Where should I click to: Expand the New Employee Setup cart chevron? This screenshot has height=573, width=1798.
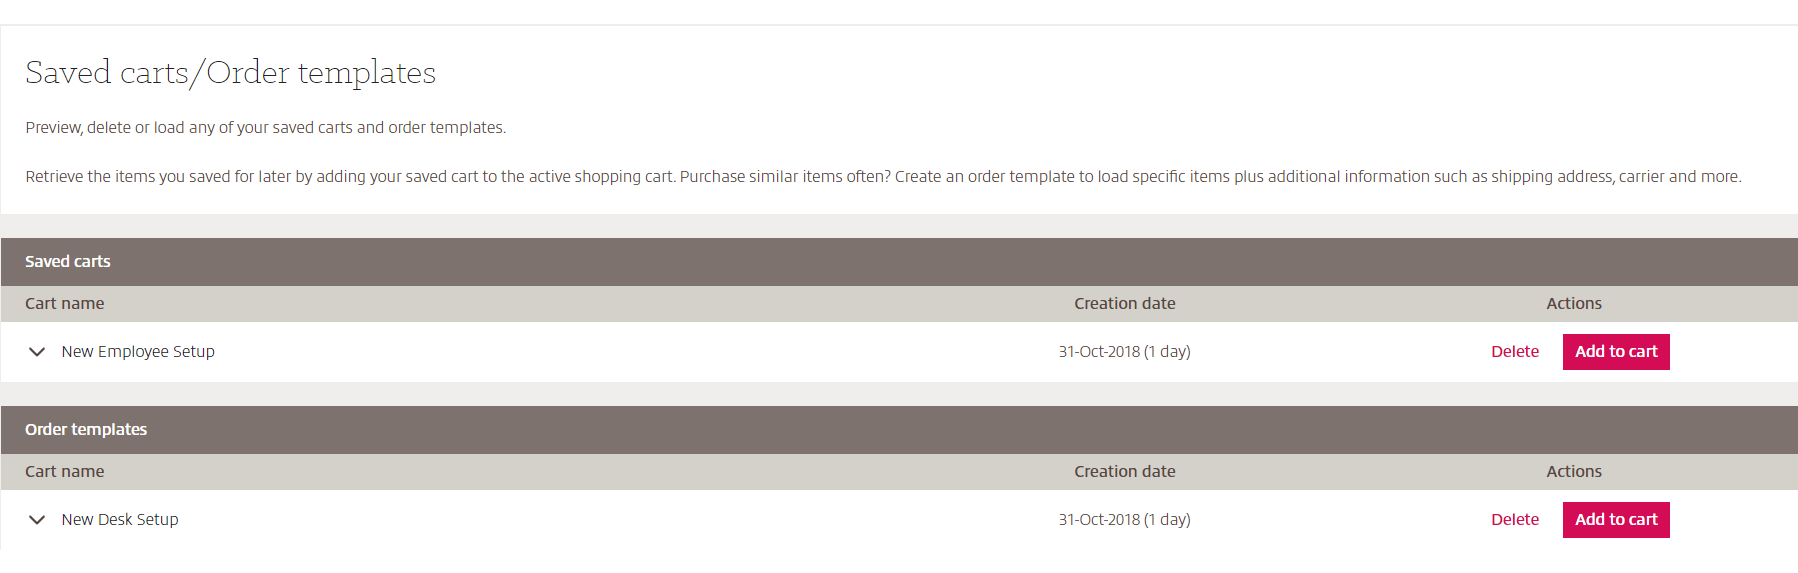point(37,352)
